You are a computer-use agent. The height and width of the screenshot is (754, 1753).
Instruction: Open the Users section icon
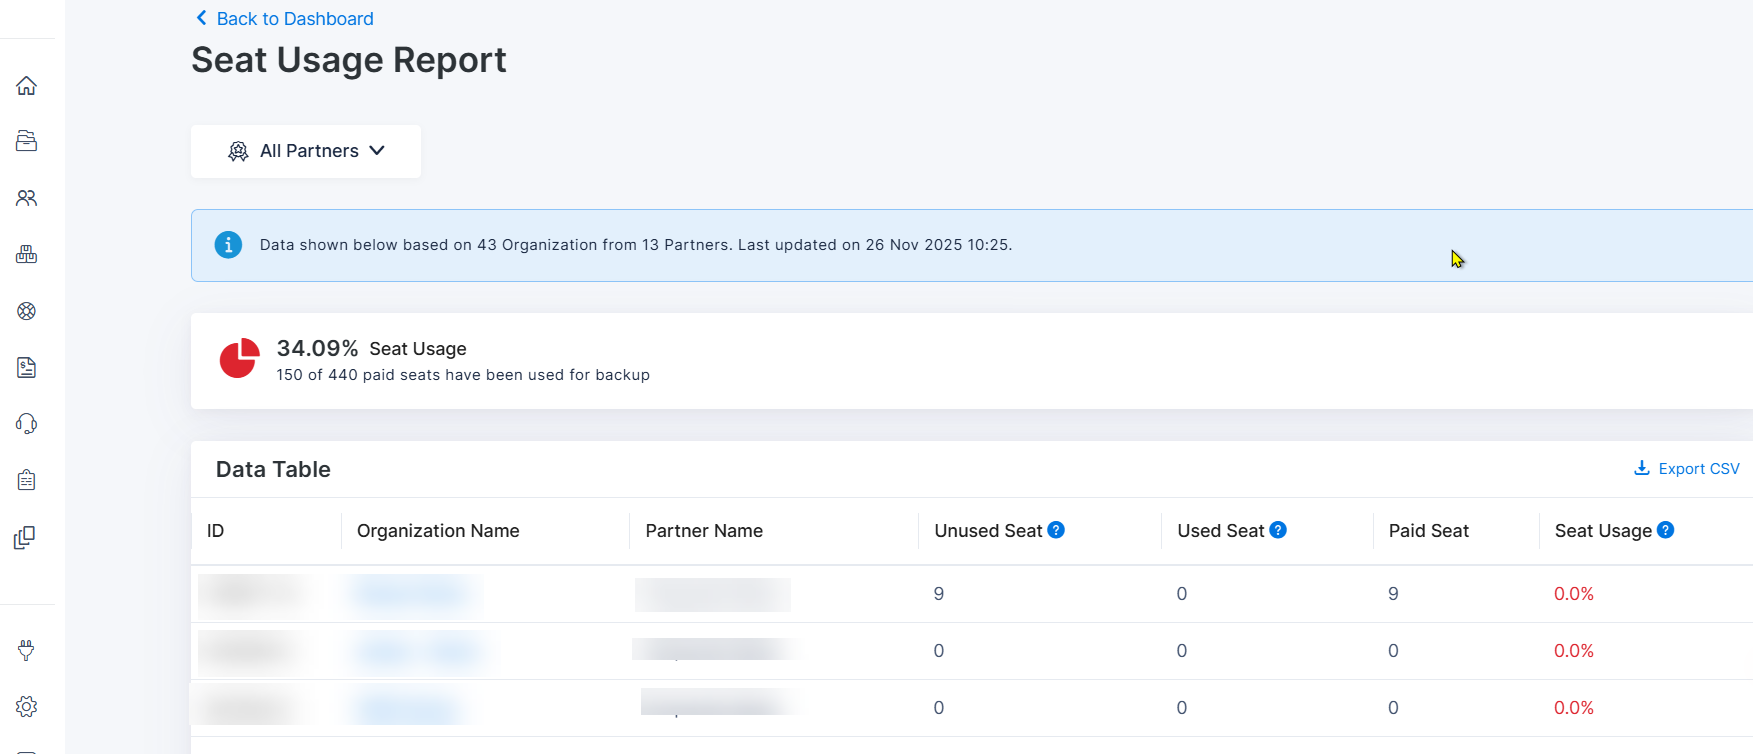click(x=27, y=198)
